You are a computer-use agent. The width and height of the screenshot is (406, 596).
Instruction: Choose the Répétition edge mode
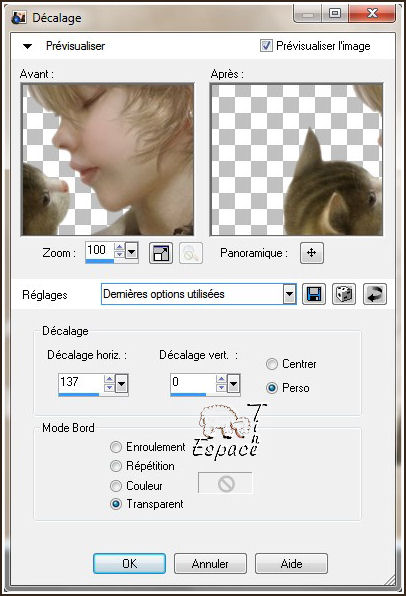(116, 466)
